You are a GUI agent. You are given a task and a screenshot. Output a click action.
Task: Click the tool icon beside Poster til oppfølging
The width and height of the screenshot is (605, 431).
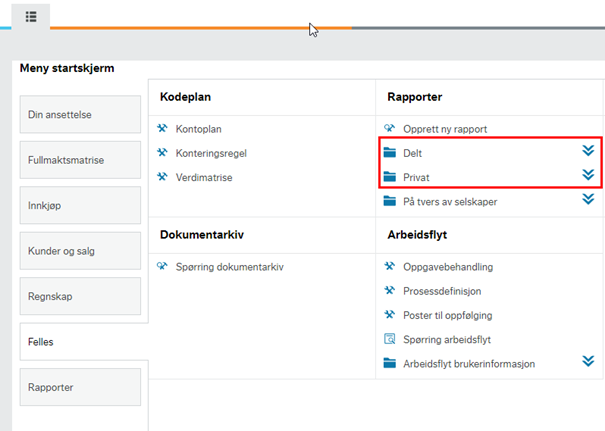tap(390, 314)
